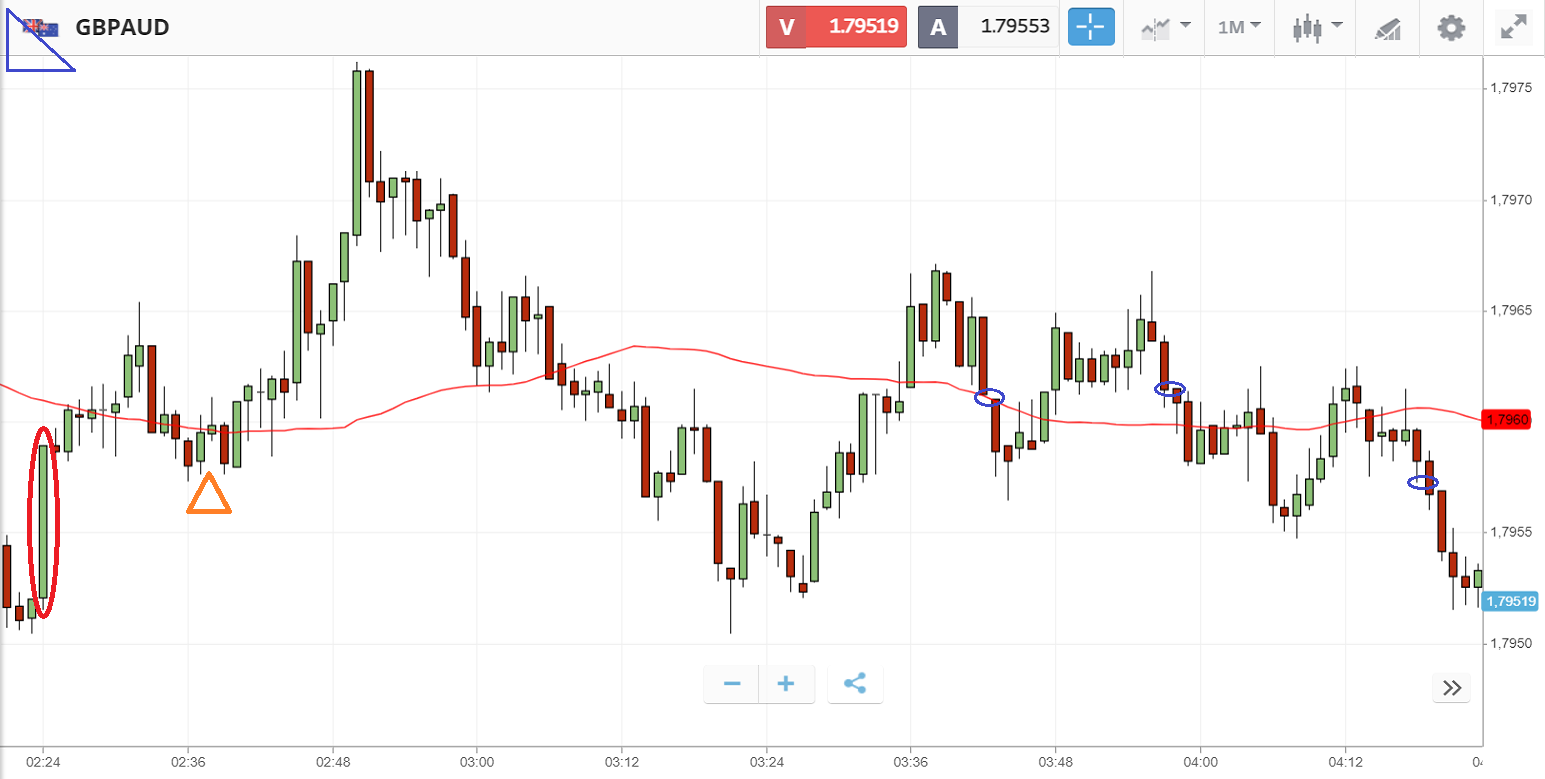
Task: Click the red moving average price label 1.7960
Action: [x=1507, y=420]
